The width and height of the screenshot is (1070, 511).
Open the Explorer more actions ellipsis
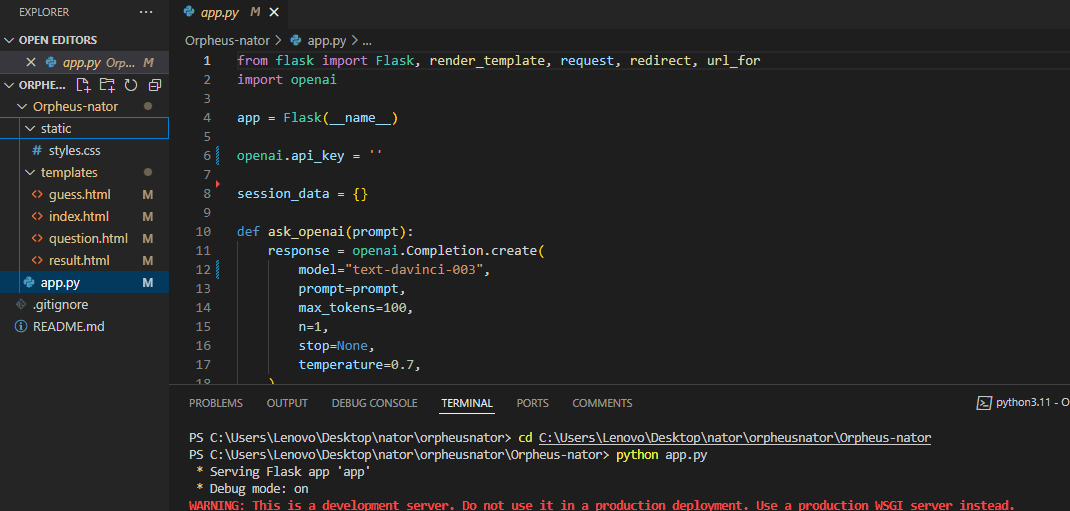(146, 12)
